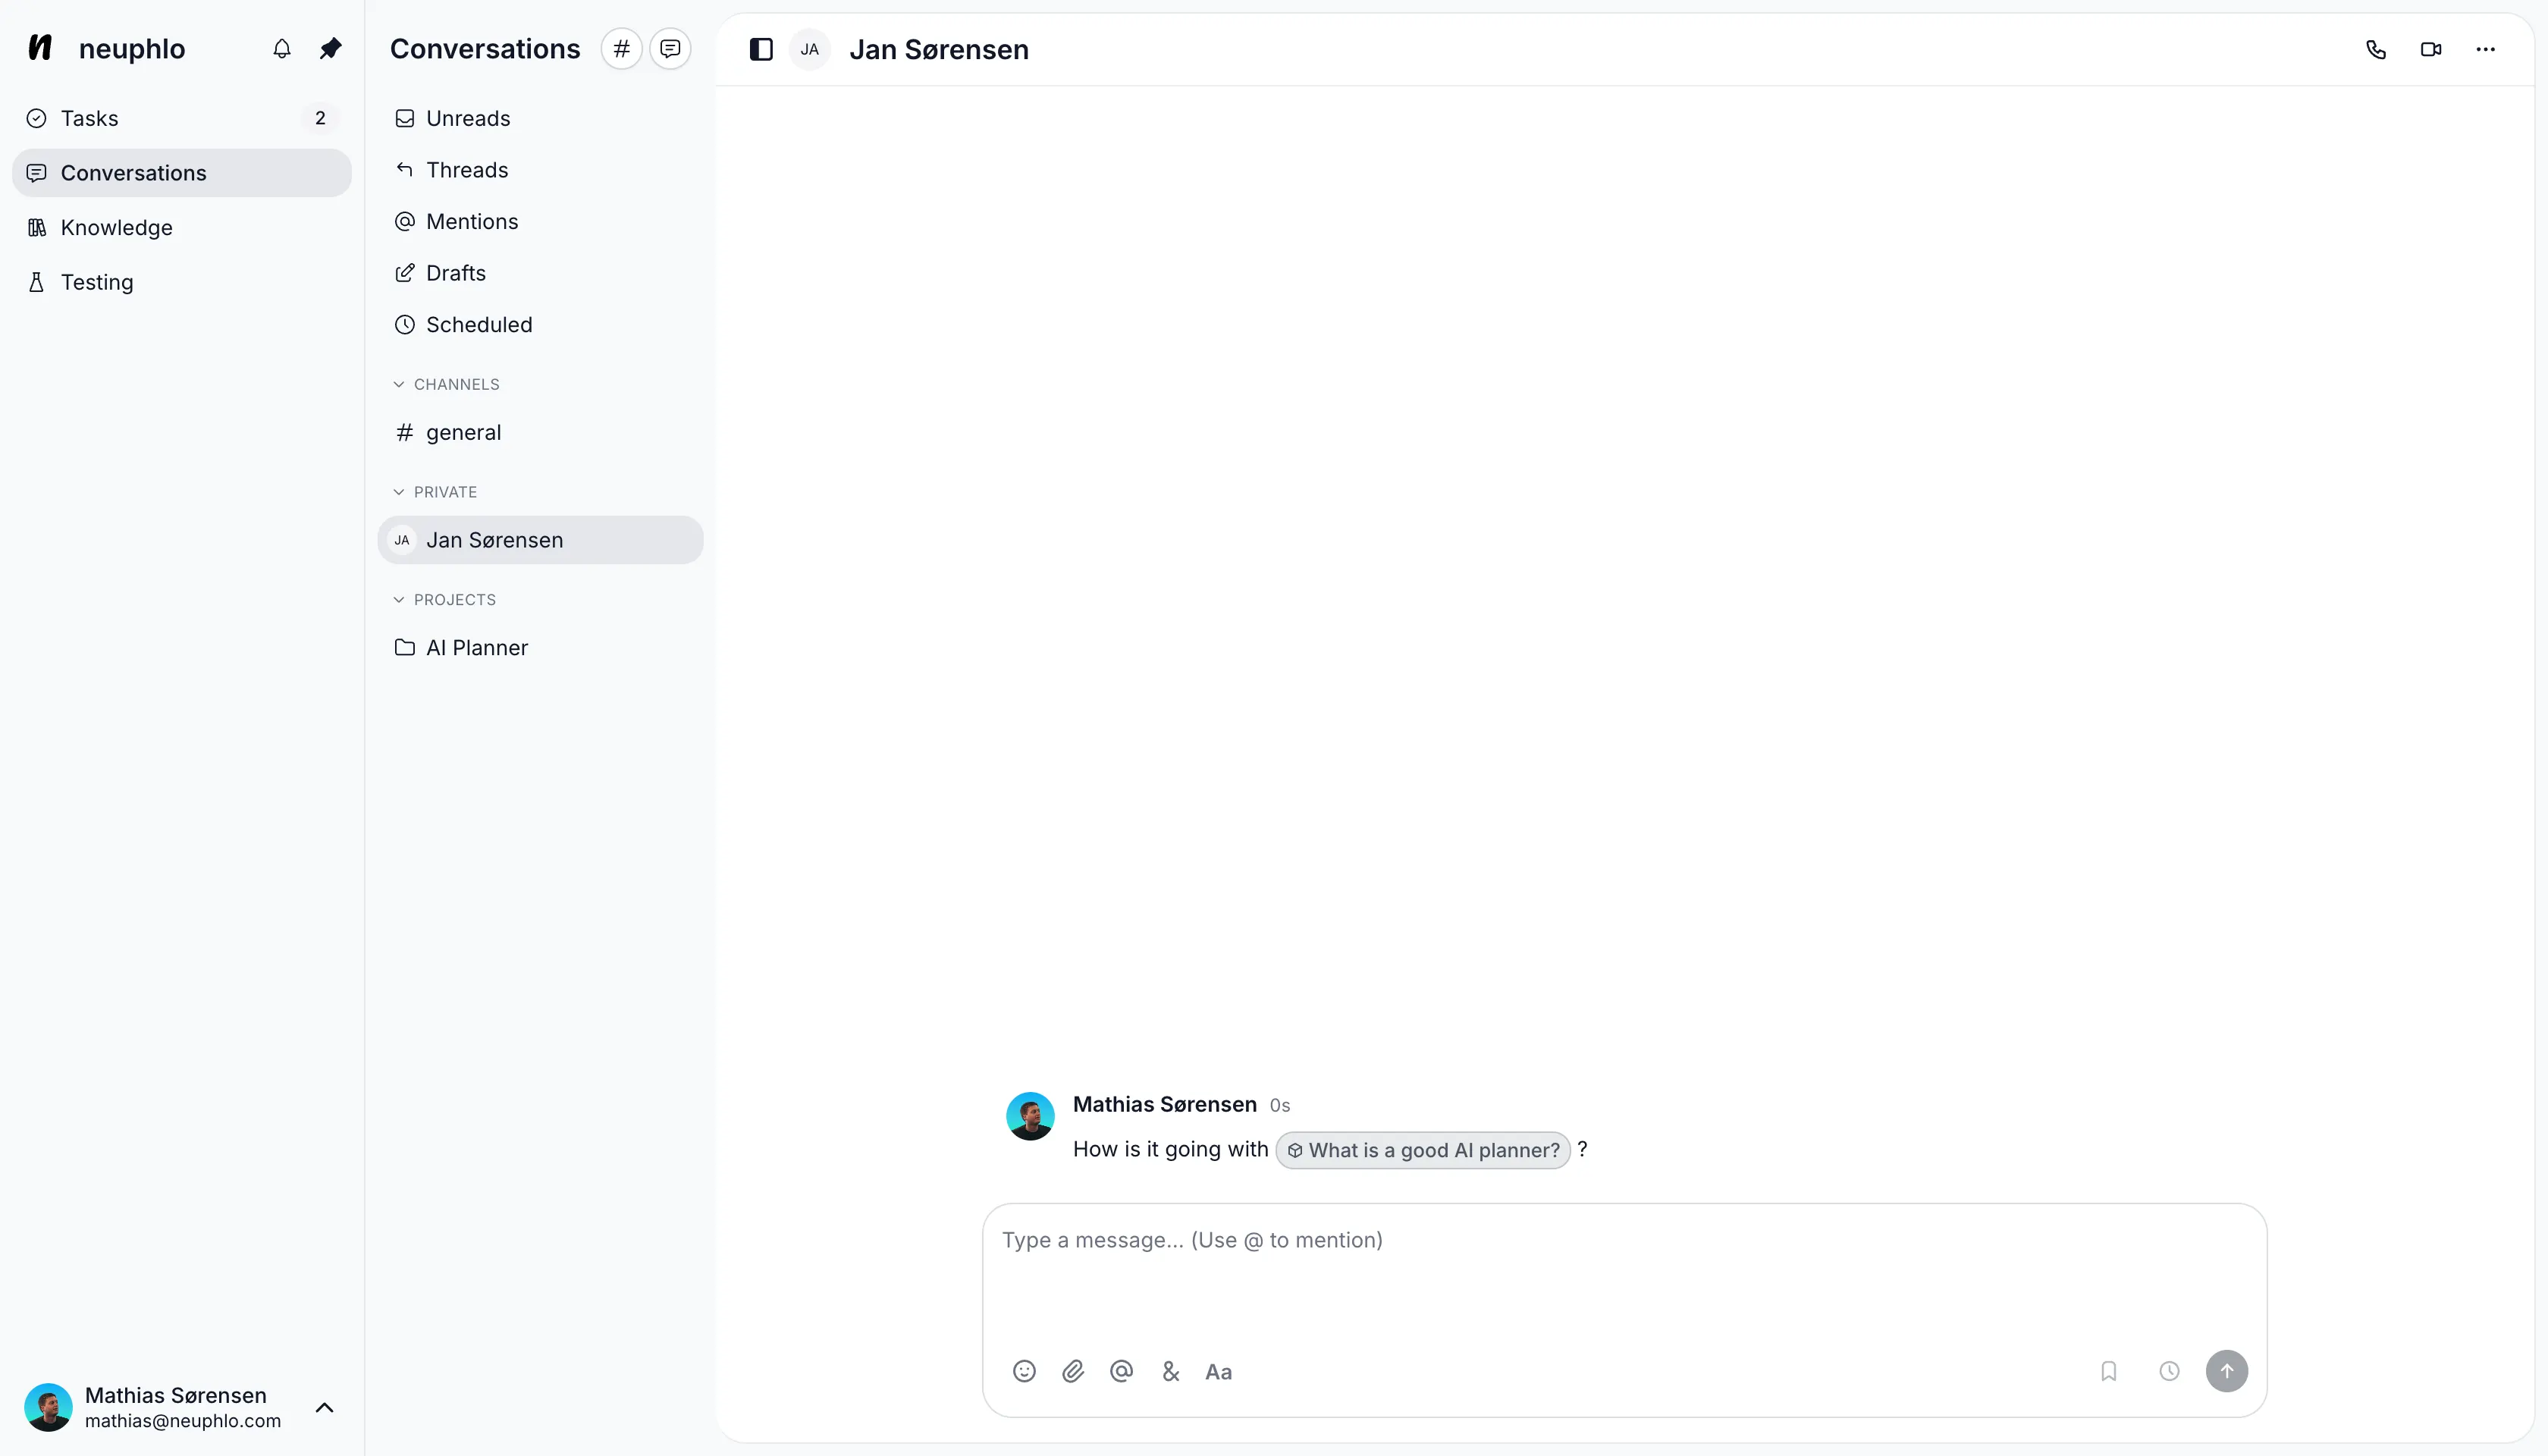This screenshot has height=1456, width=2548.
Task: Start a video call from the header
Action: pyautogui.click(x=2431, y=48)
